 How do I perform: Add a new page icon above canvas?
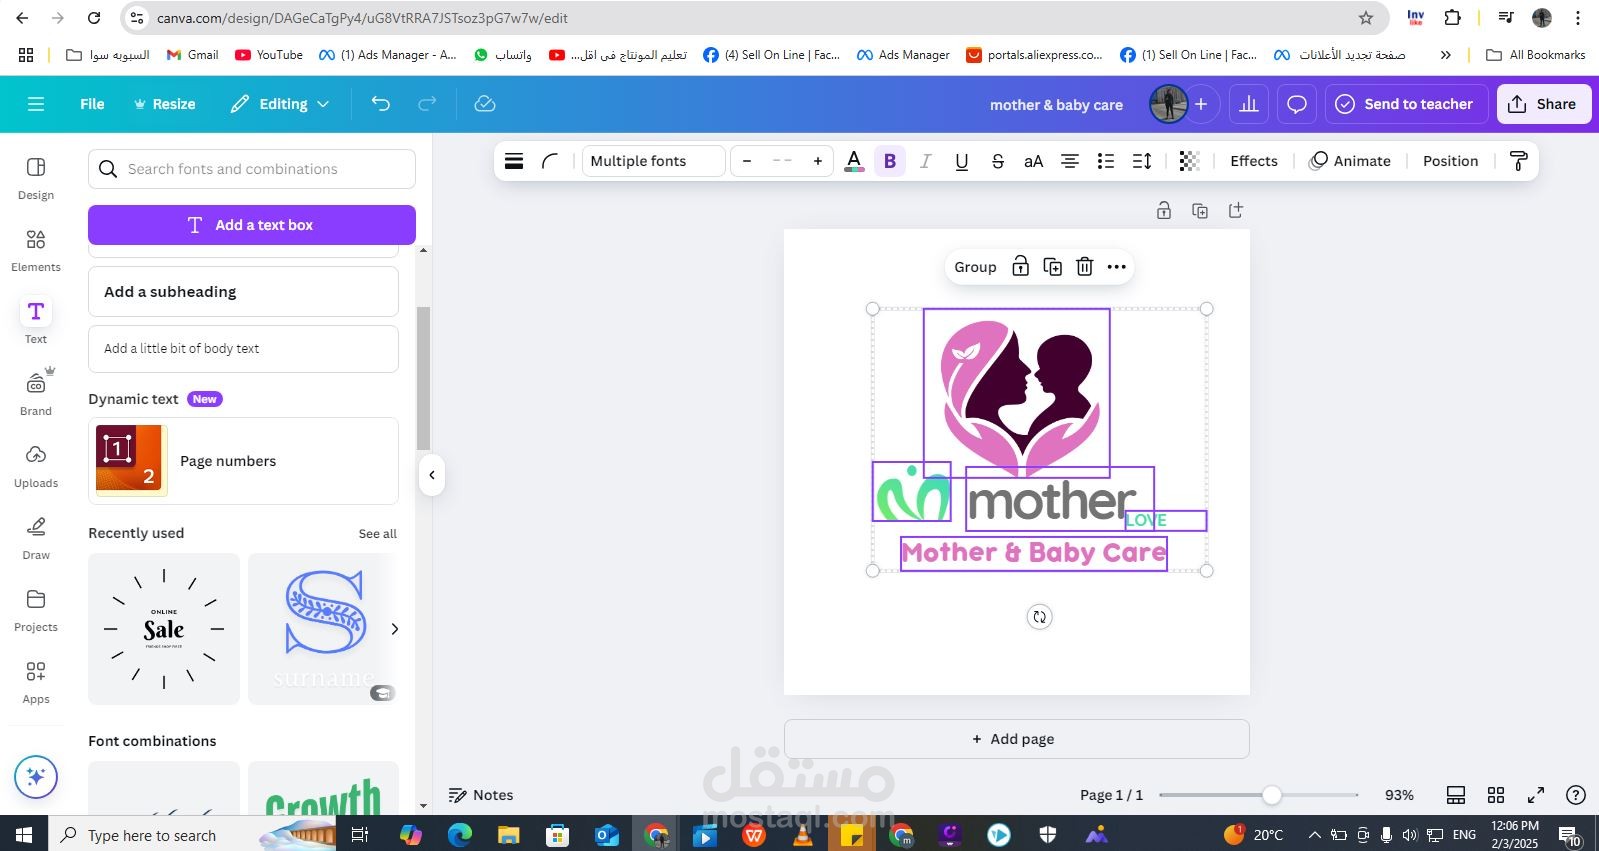(x=1236, y=210)
